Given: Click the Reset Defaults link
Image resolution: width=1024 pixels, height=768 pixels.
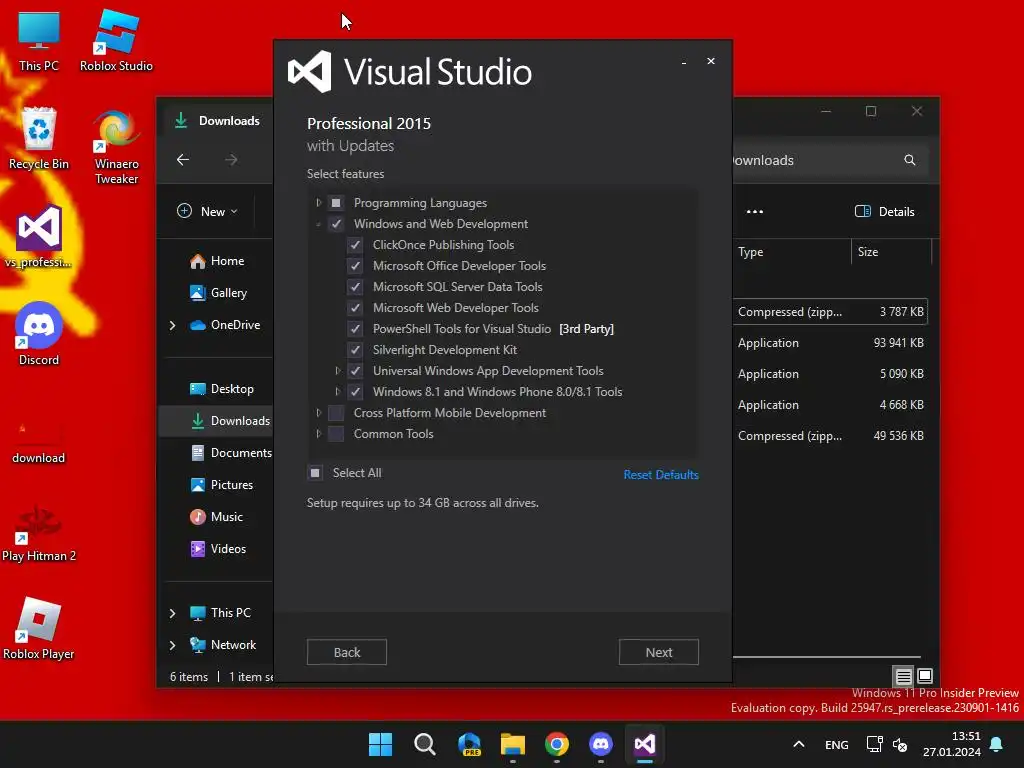Looking at the screenshot, I should coord(661,475).
